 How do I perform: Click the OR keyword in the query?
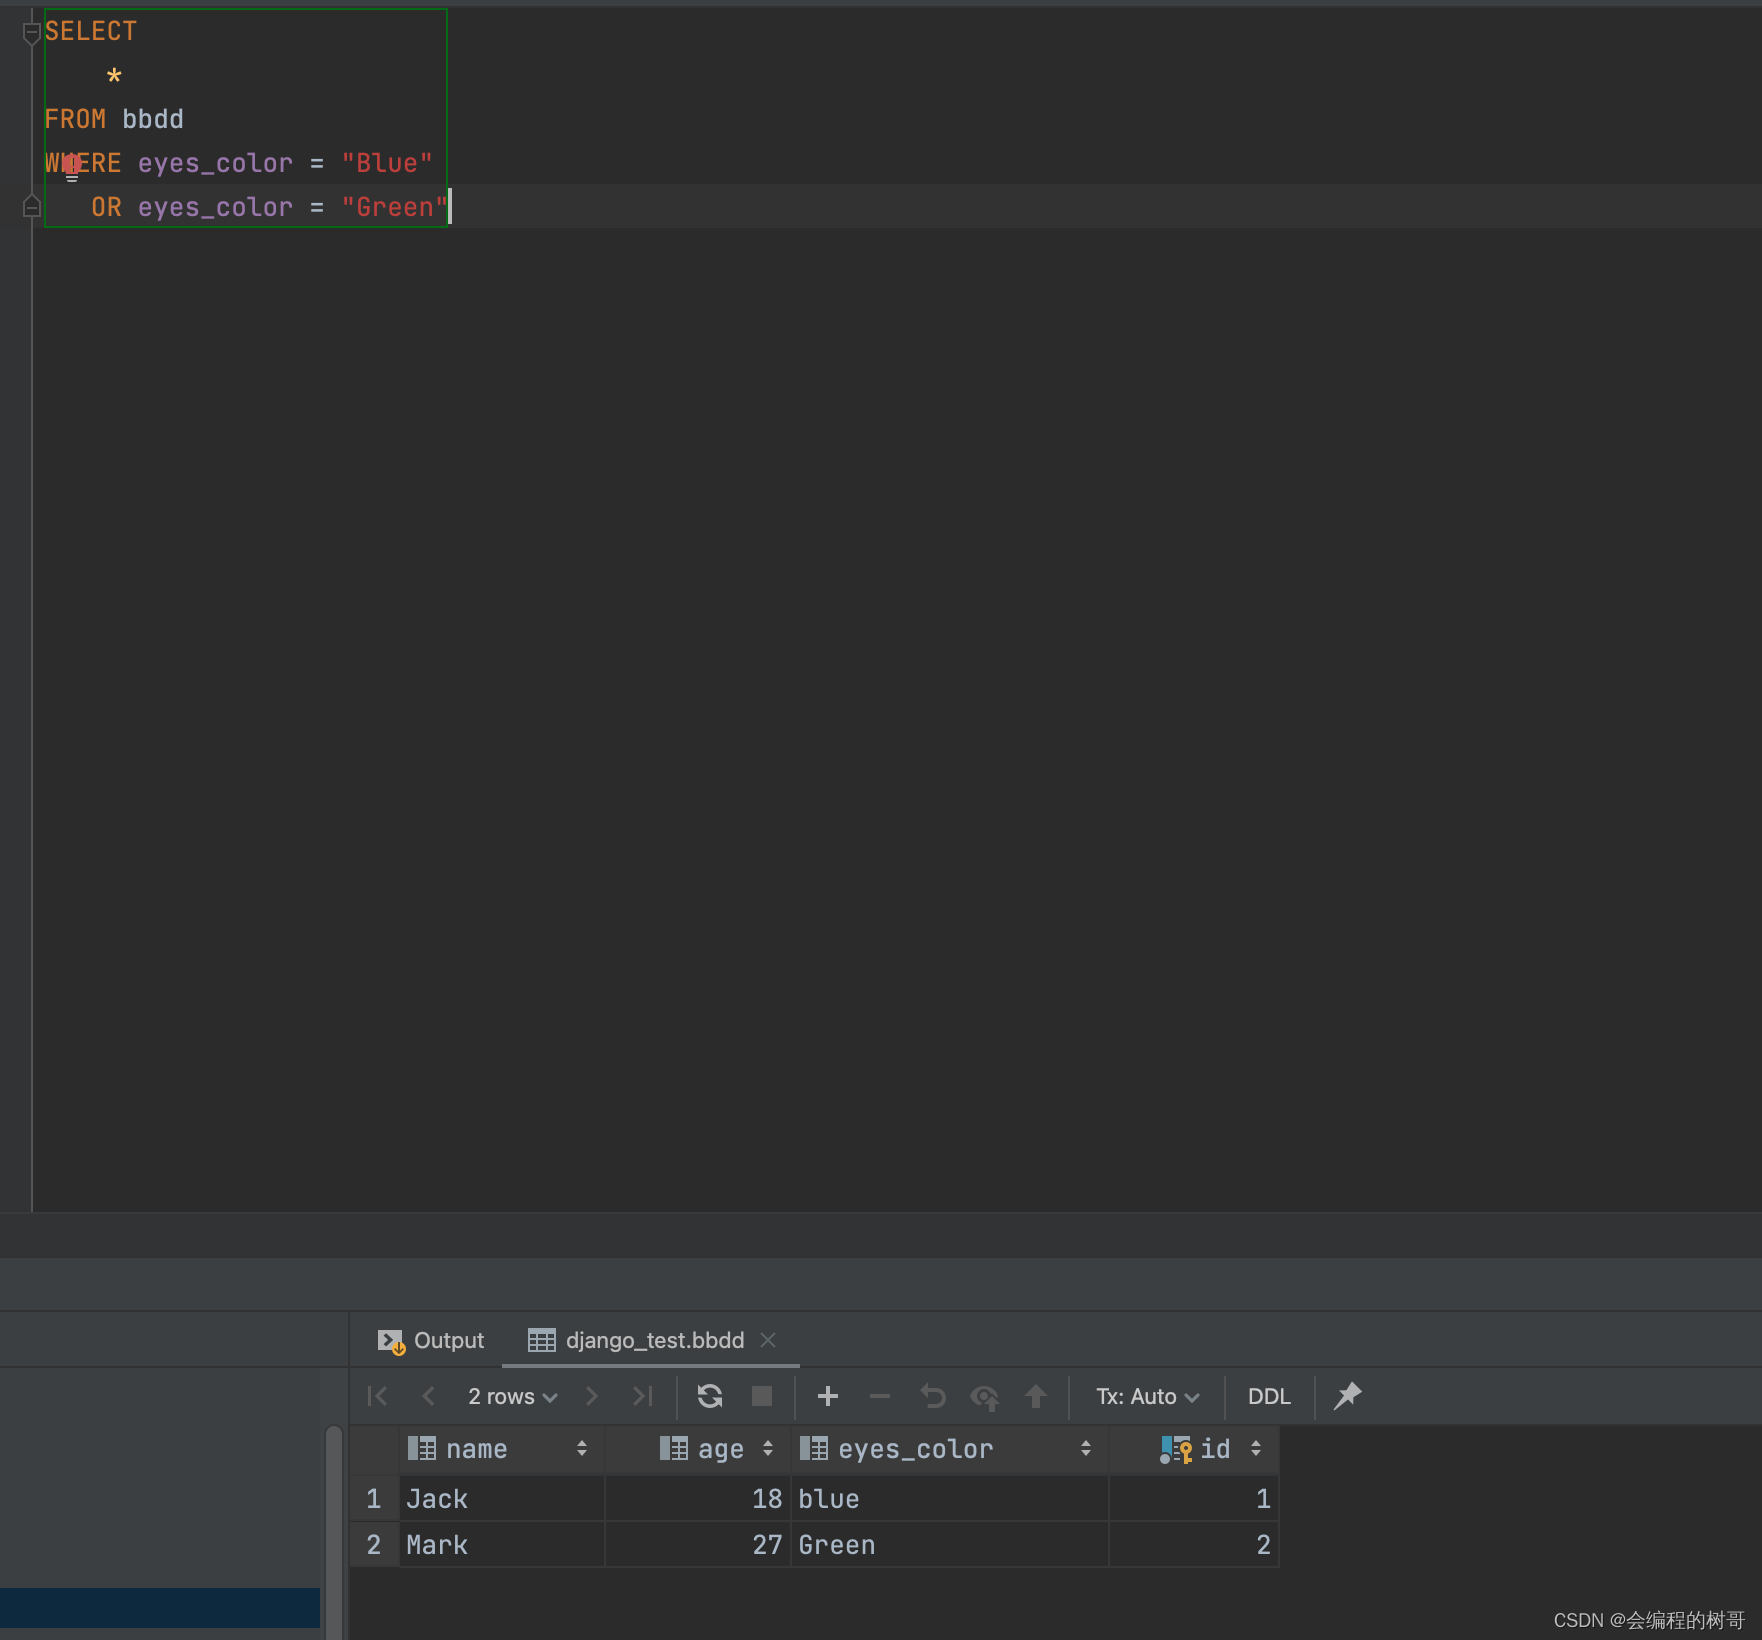pyautogui.click(x=107, y=207)
